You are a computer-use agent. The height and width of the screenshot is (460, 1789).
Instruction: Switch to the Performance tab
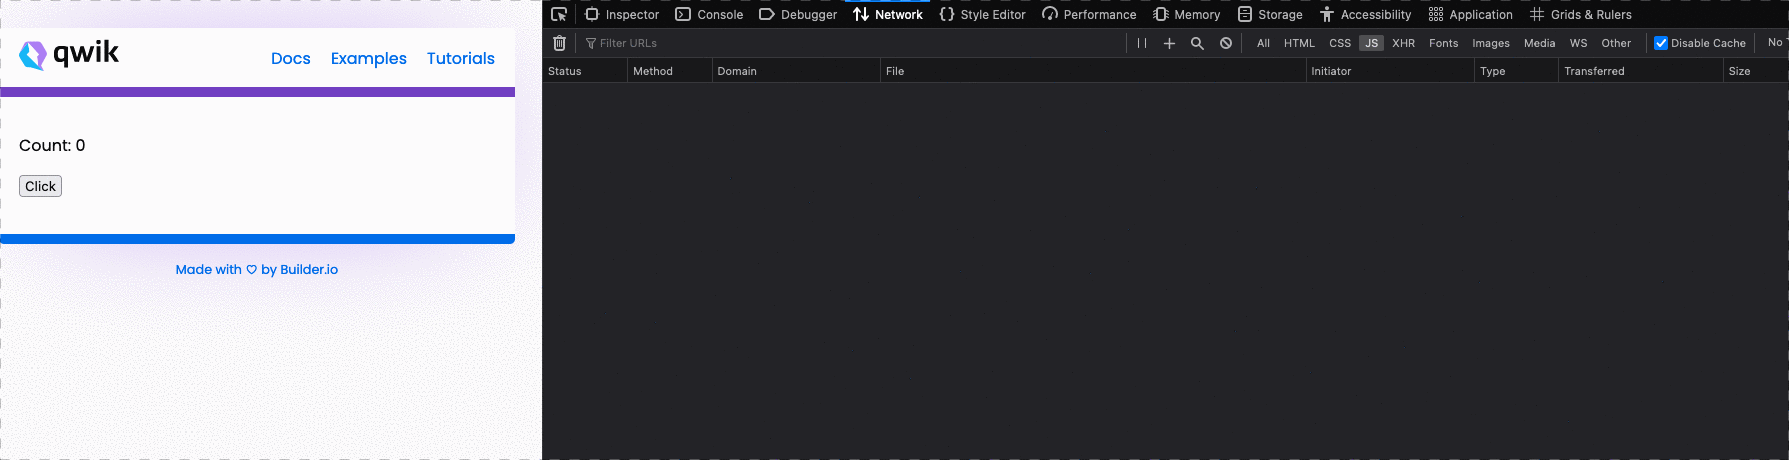point(1089,14)
